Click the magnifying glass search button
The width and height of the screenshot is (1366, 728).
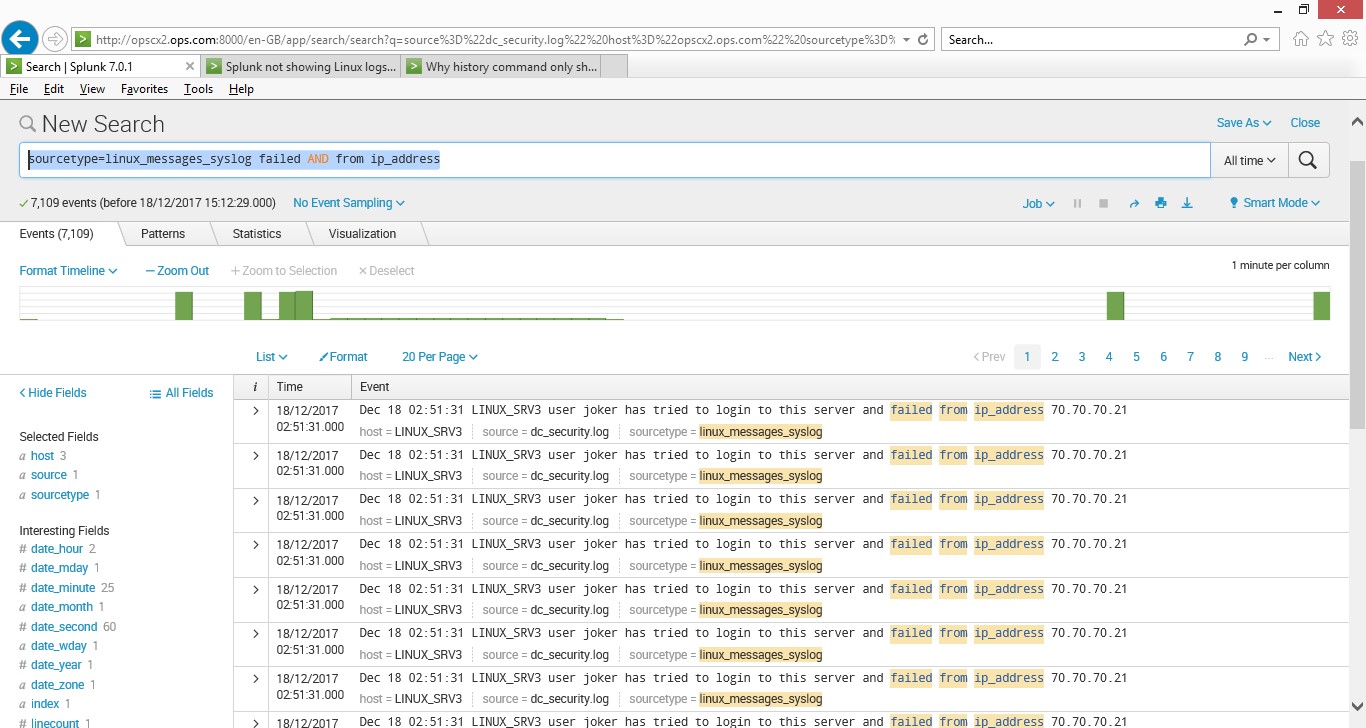[1308, 160]
